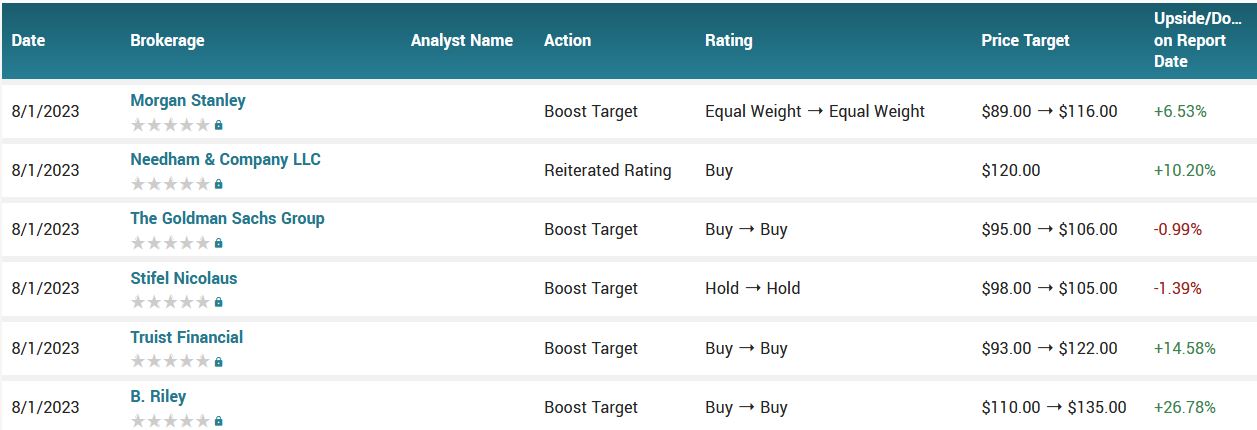
Task: Sort table by the Date column header
Action: tap(29, 41)
